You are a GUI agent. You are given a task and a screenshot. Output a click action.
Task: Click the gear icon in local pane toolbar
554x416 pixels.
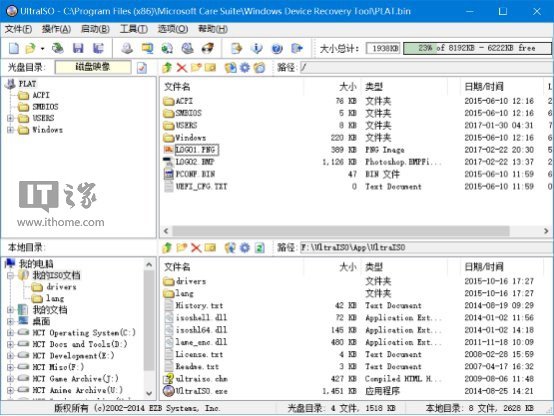tap(245, 248)
